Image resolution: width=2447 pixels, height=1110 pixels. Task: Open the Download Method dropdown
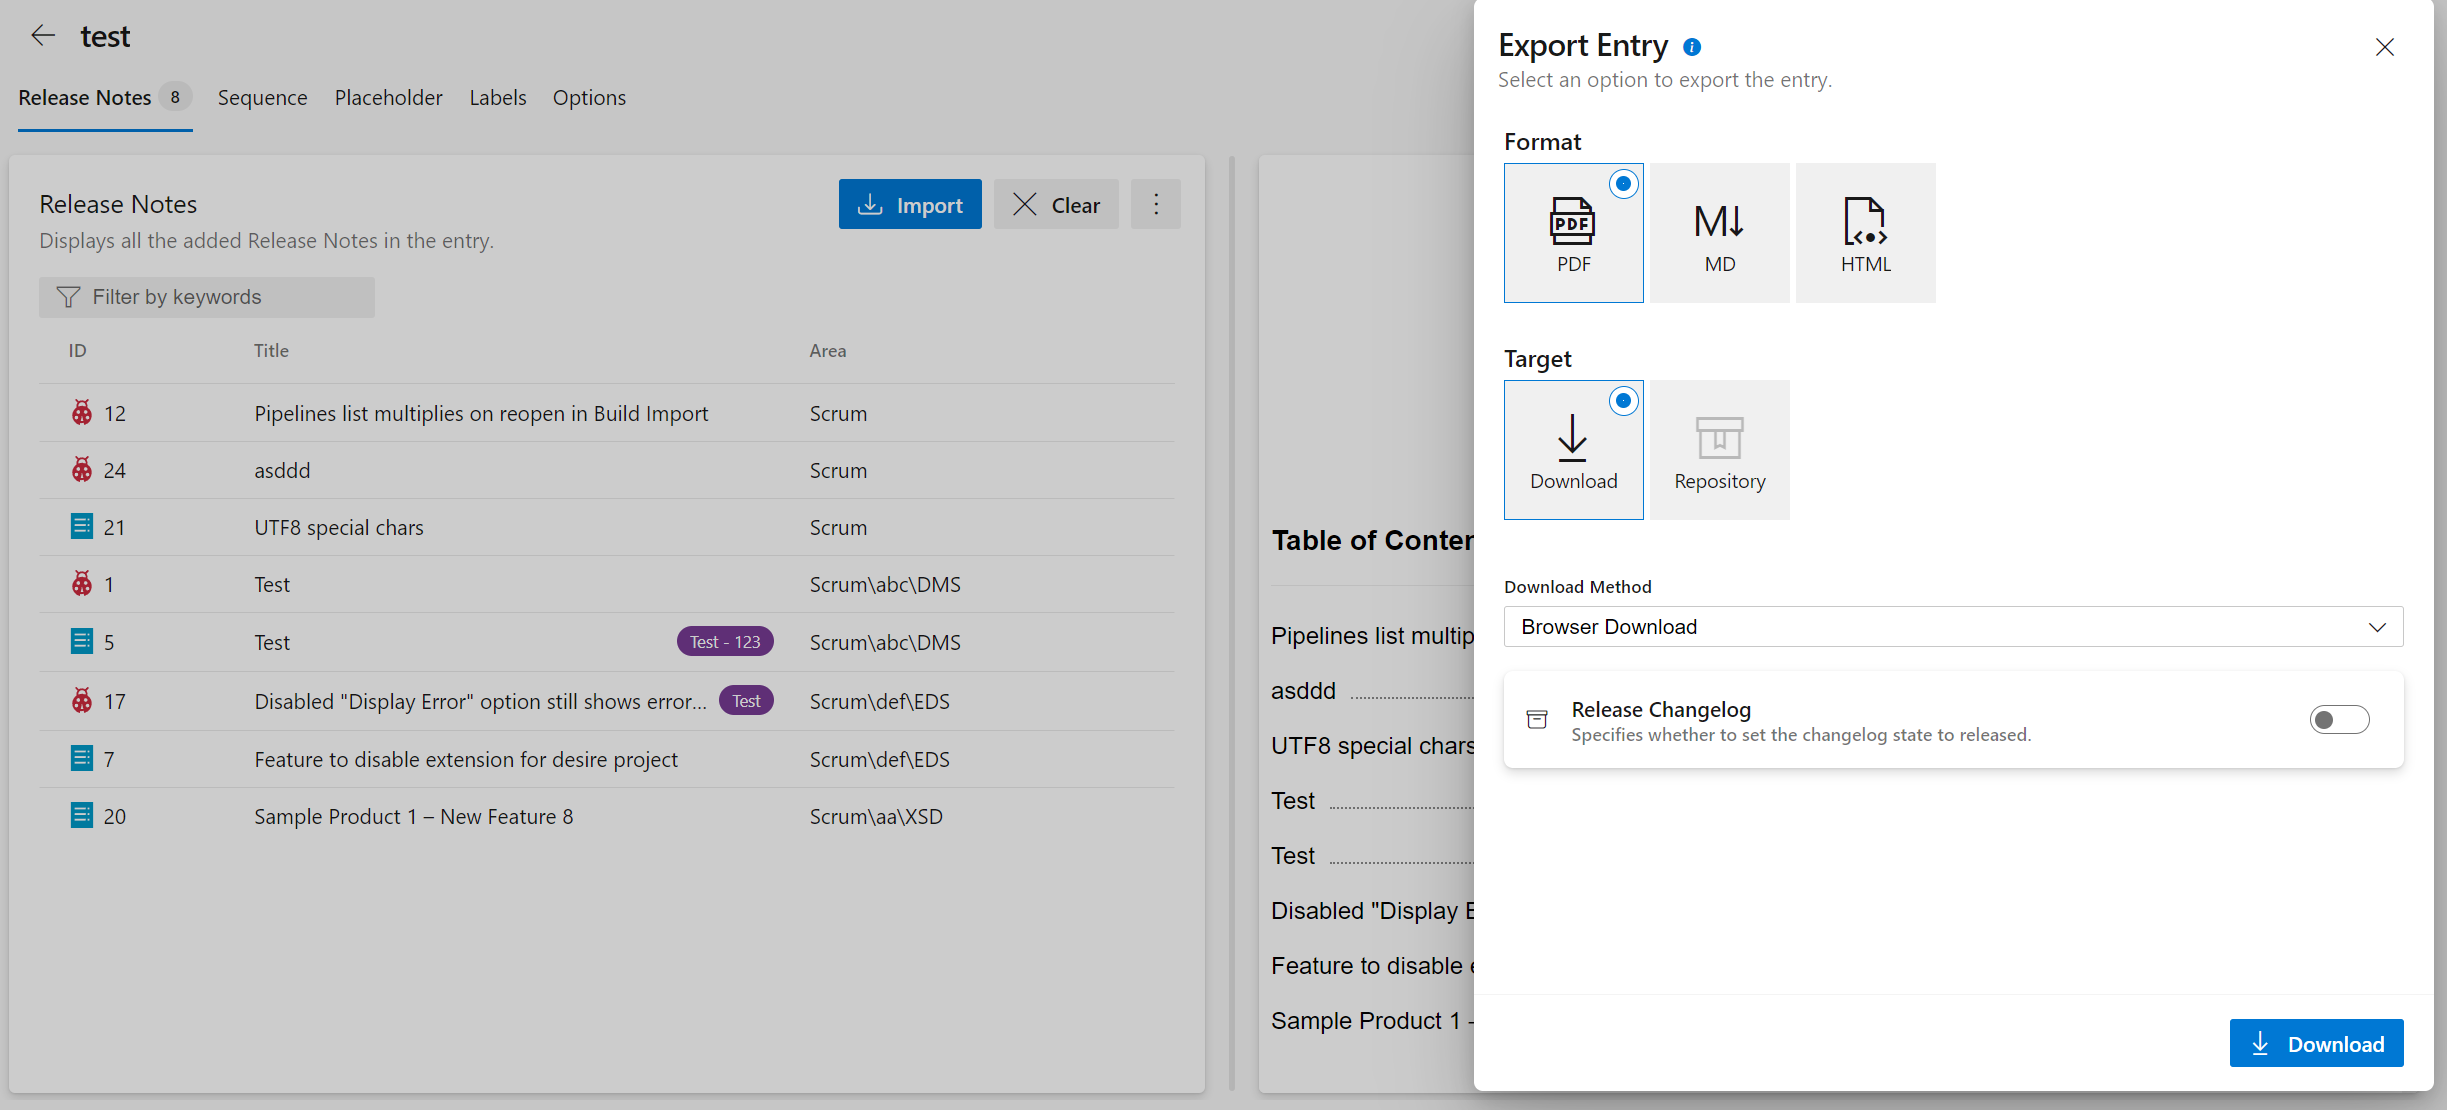point(1950,626)
